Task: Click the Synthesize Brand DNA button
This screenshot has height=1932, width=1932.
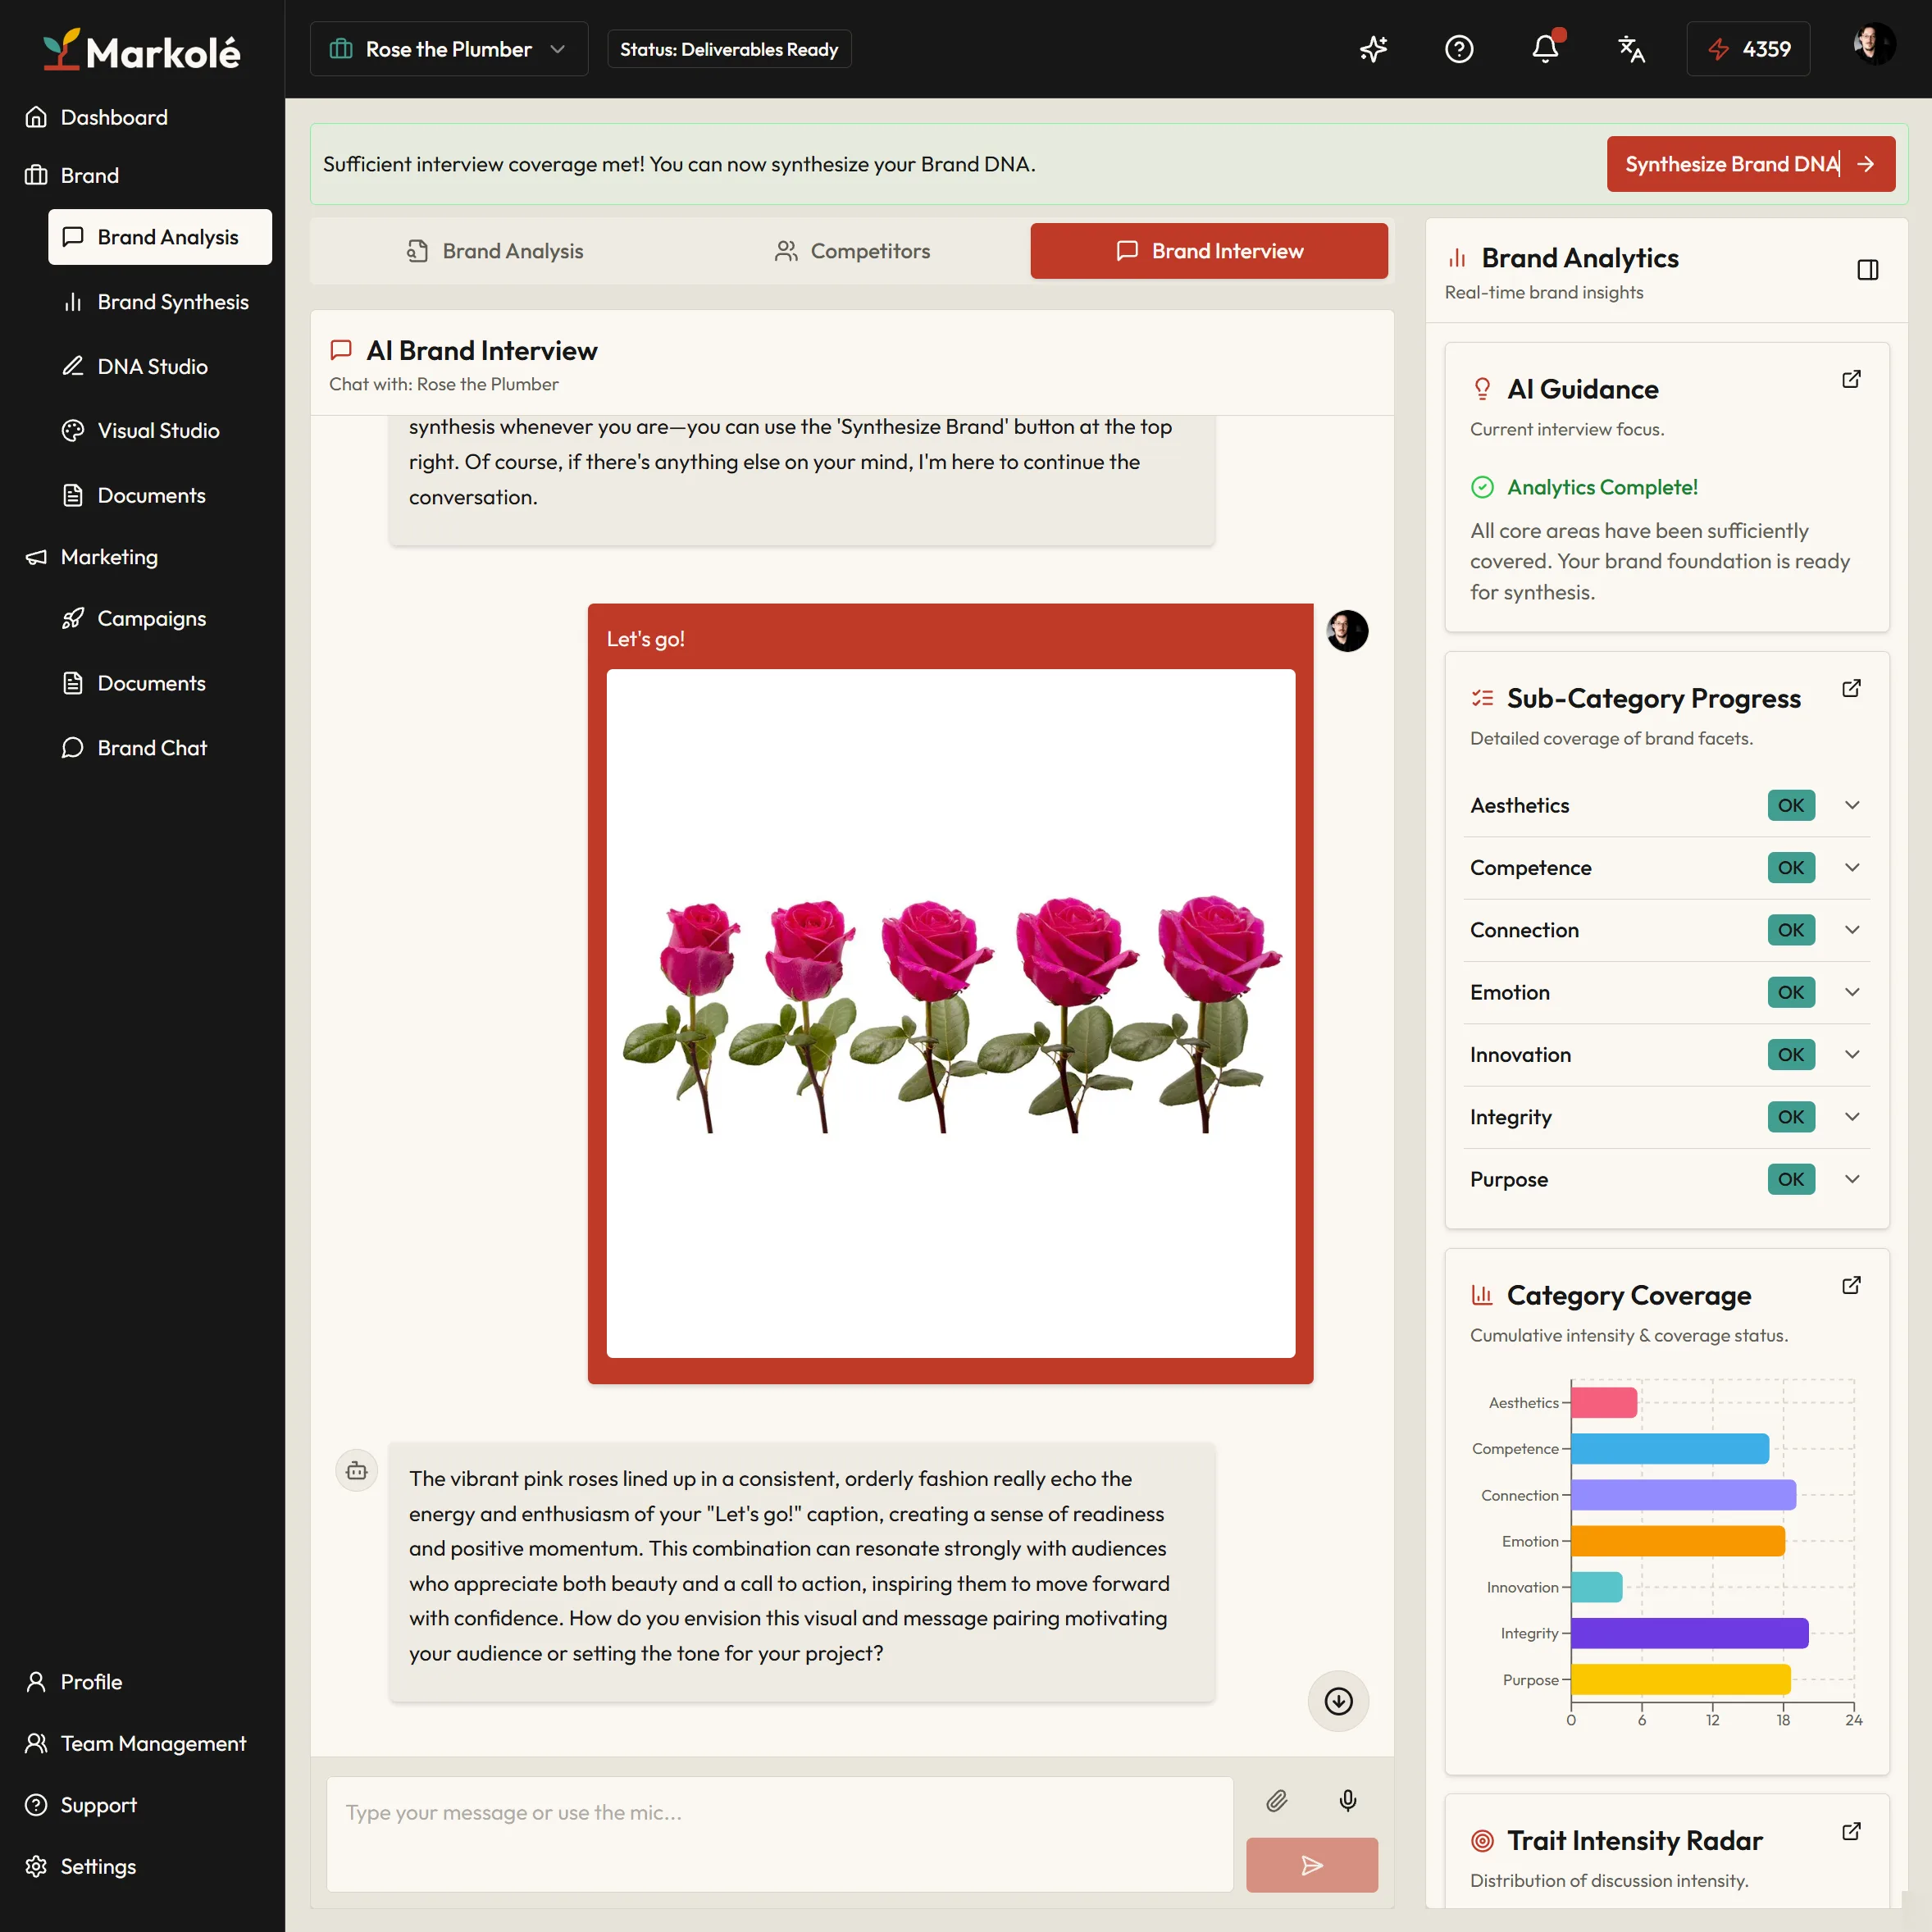Action: pyautogui.click(x=1750, y=164)
